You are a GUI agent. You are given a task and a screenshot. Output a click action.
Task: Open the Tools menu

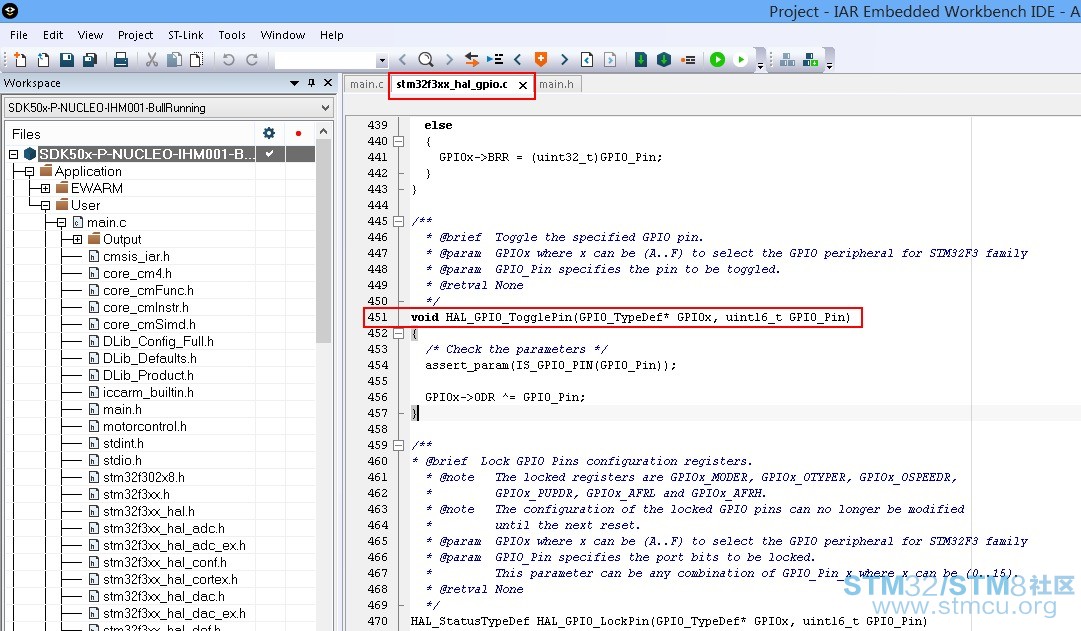click(x=232, y=35)
